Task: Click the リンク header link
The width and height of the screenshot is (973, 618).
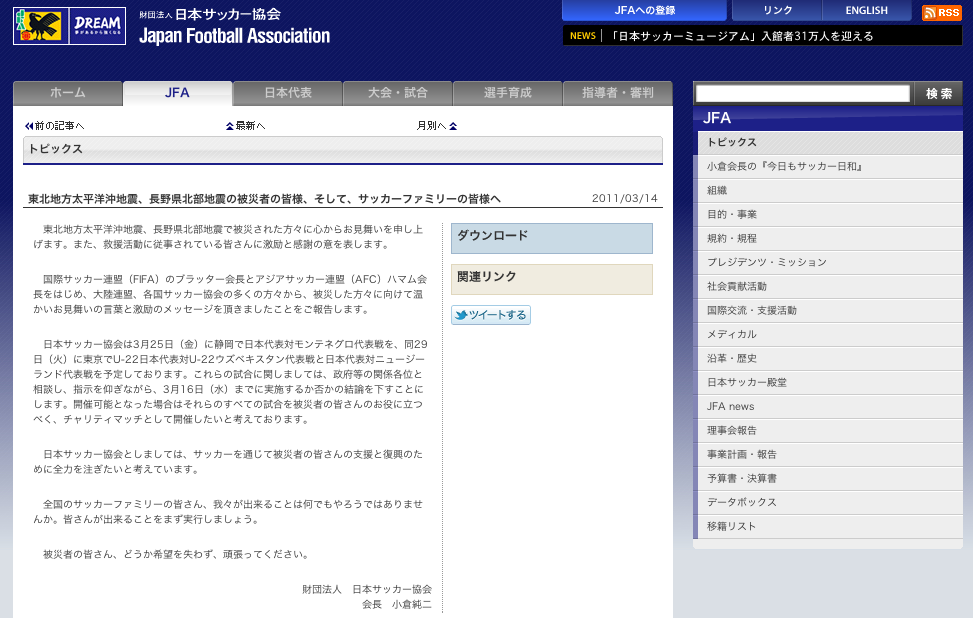Action: pos(777,11)
